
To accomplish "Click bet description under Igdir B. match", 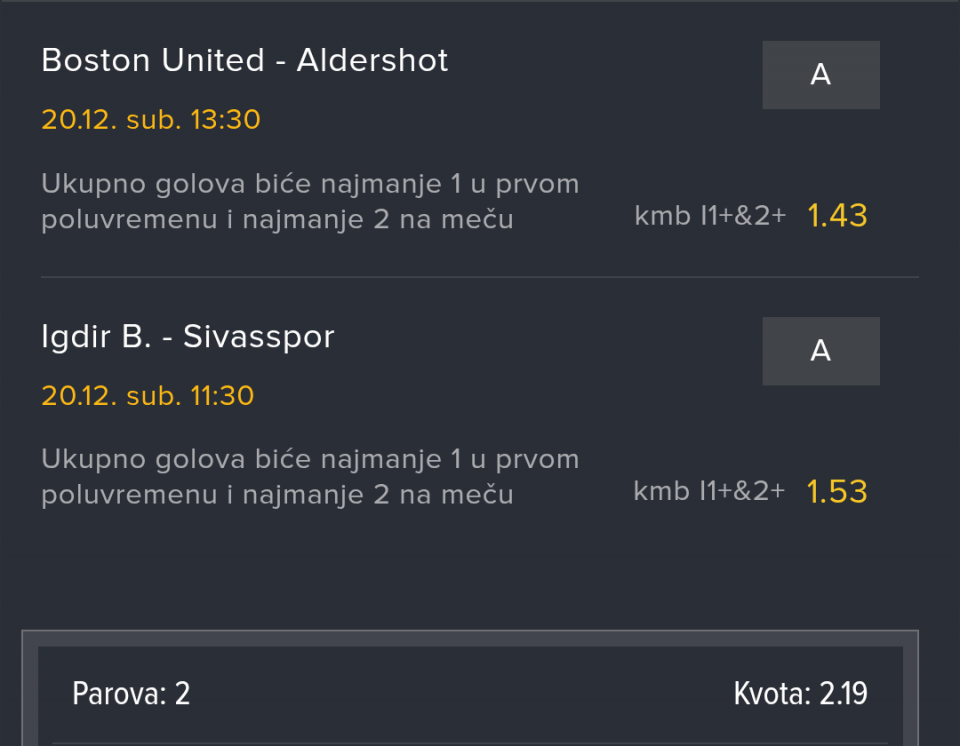I will pos(310,477).
